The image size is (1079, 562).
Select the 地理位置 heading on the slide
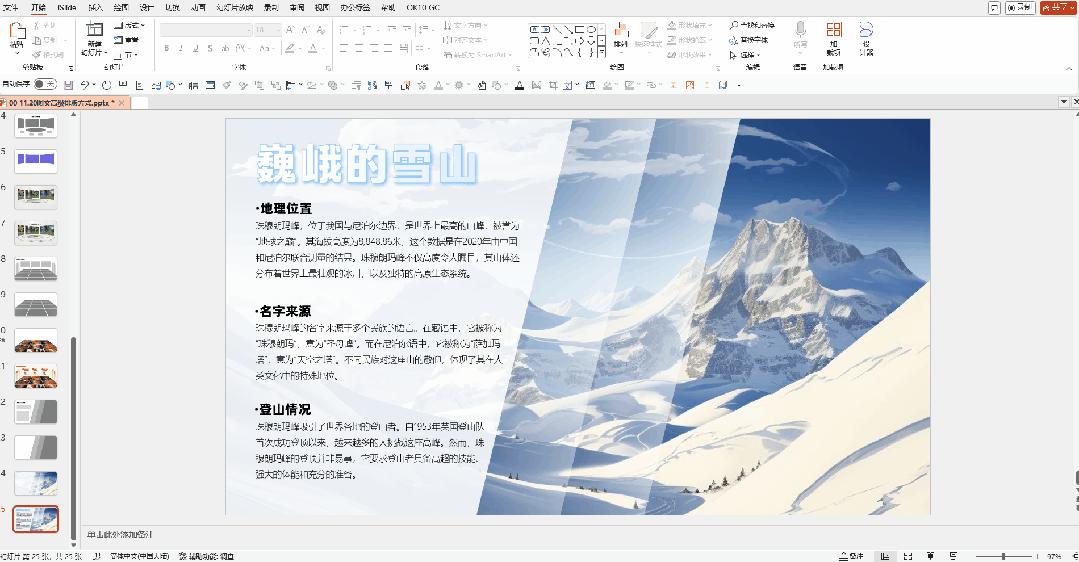[284, 208]
